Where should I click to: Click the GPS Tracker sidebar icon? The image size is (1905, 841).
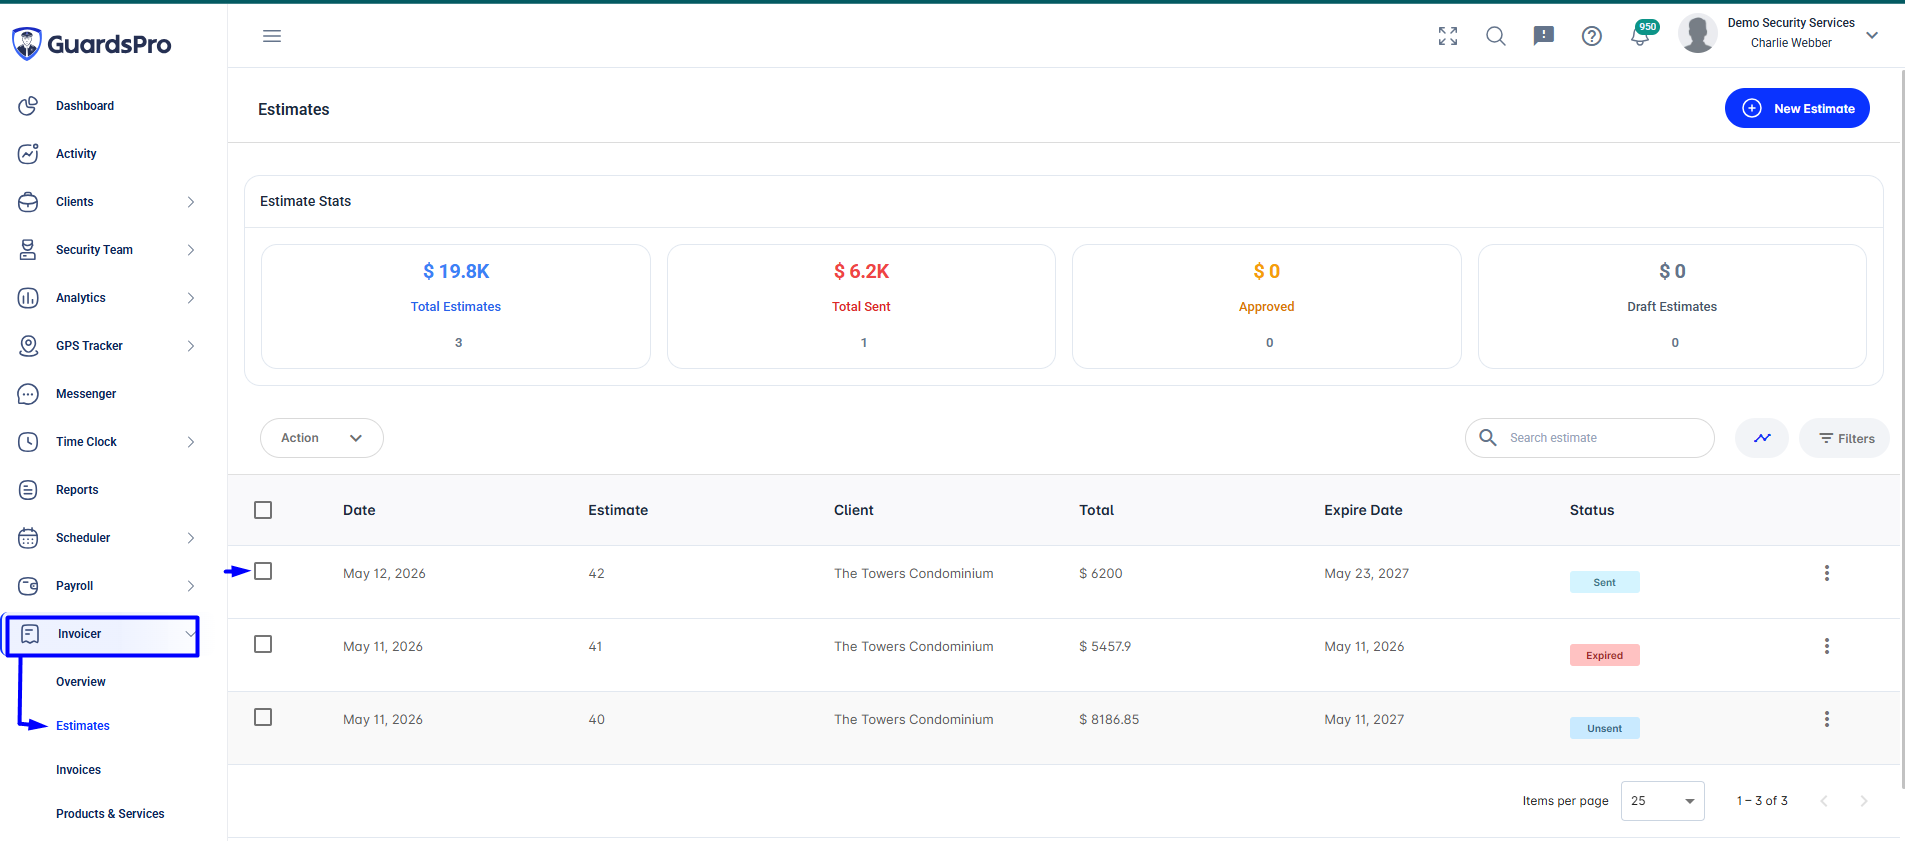click(28, 346)
